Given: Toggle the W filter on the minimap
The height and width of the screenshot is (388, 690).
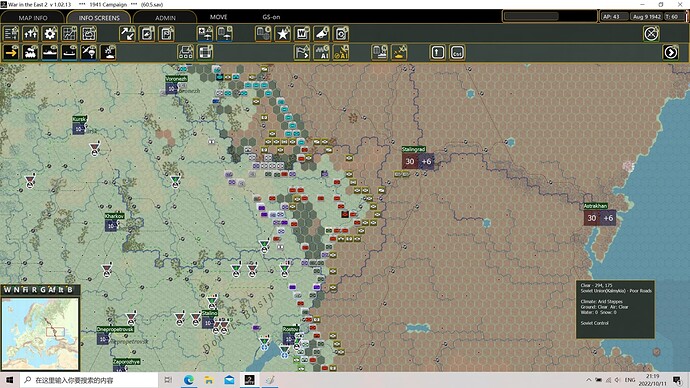Looking at the screenshot, I should point(7,289).
